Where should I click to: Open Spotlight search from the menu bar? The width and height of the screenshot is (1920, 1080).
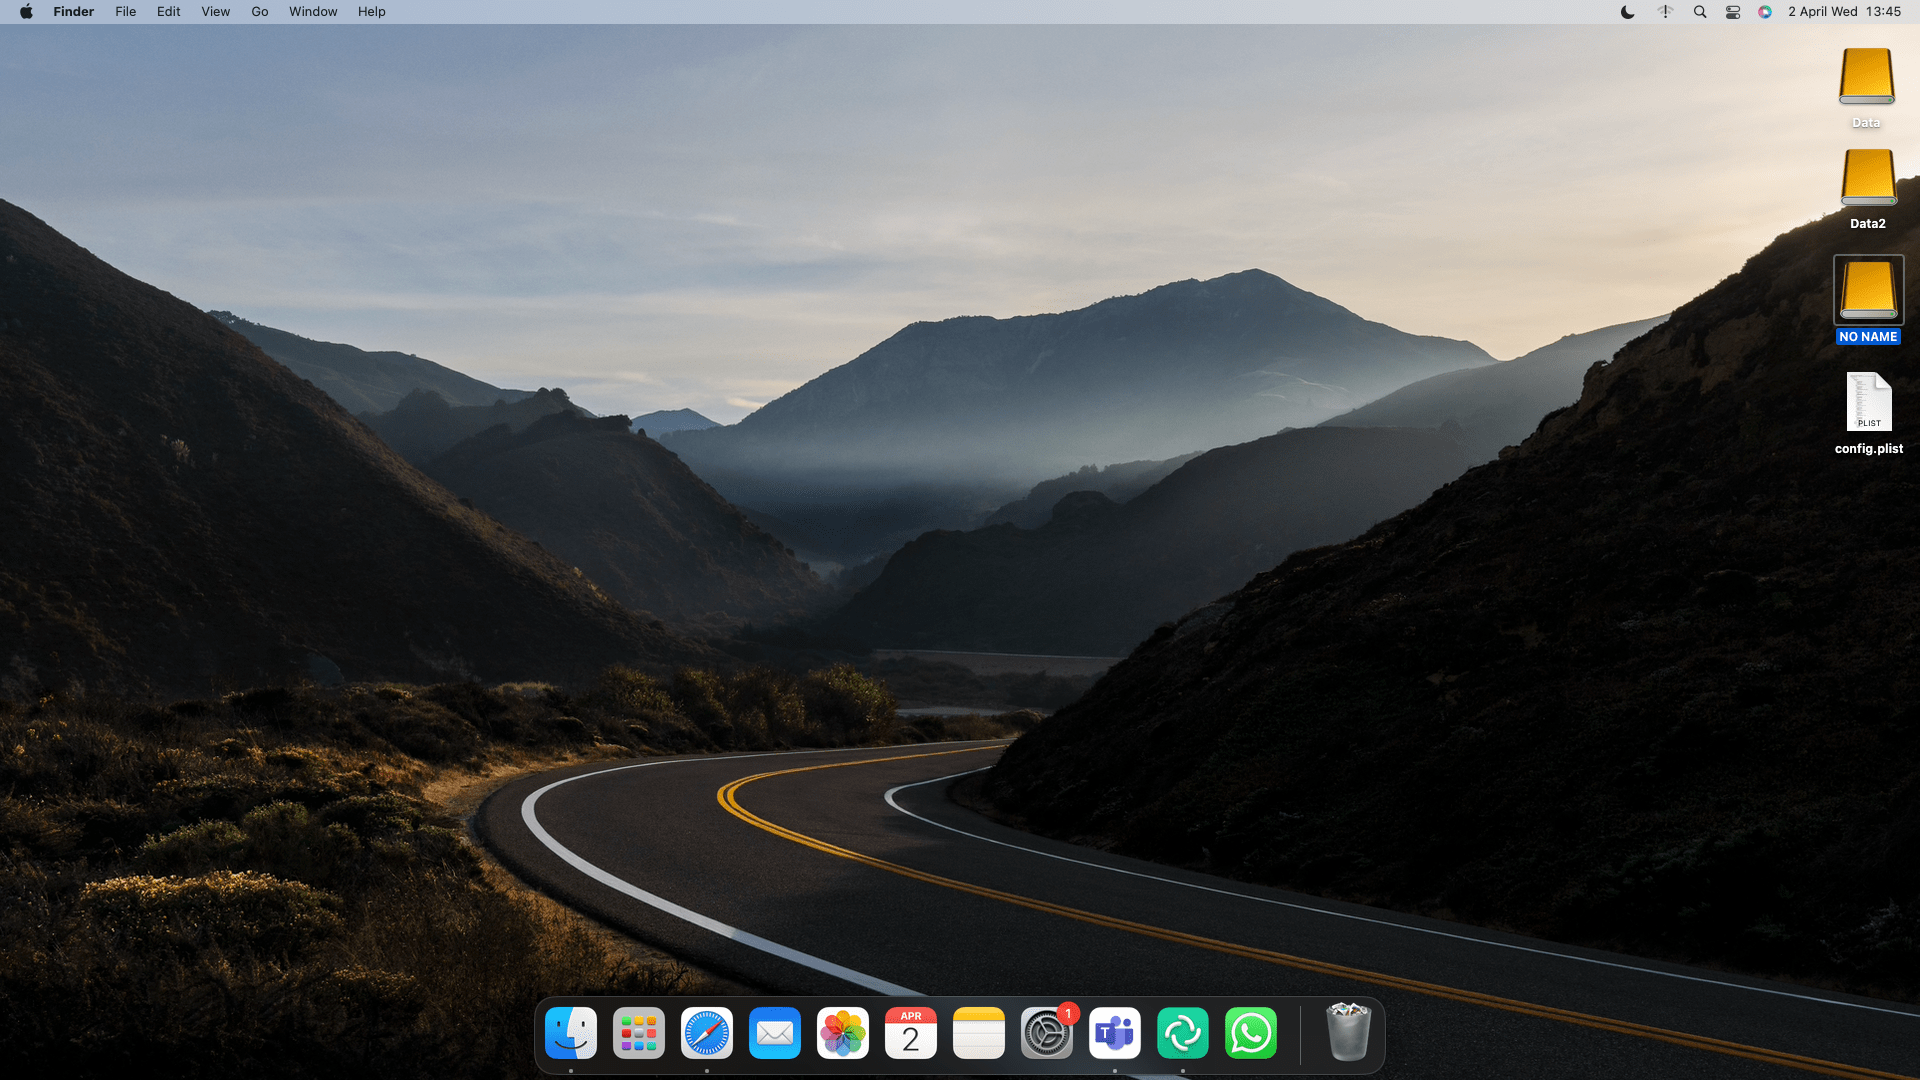click(x=1700, y=12)
